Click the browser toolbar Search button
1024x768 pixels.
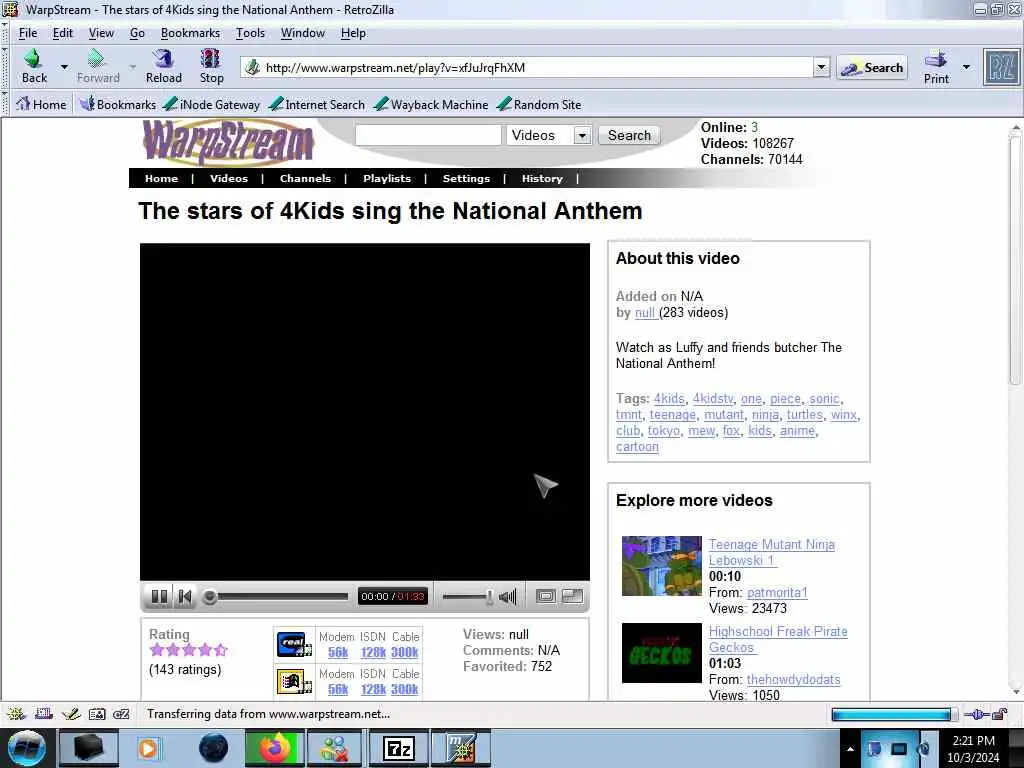click(x=872, y=67)
